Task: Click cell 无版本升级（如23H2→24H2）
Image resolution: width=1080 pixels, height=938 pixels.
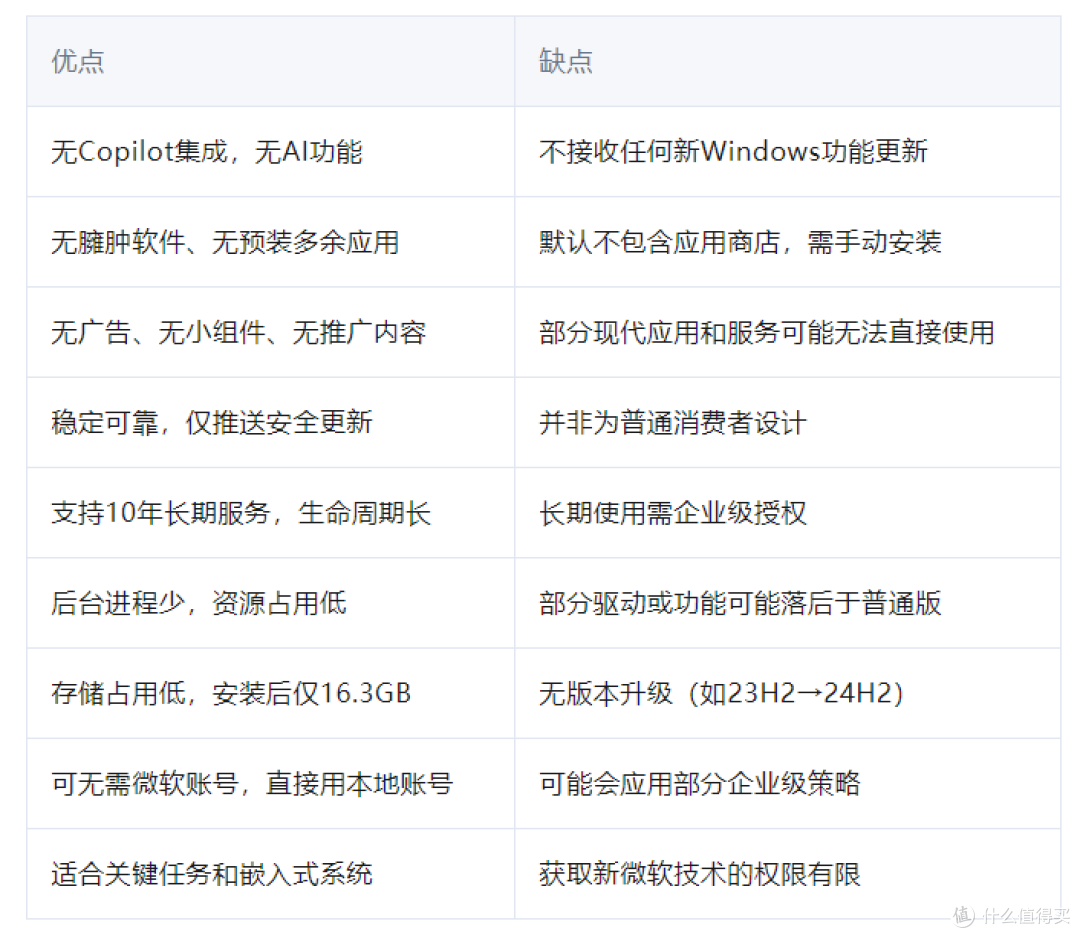Action: [x=787, y=693]
